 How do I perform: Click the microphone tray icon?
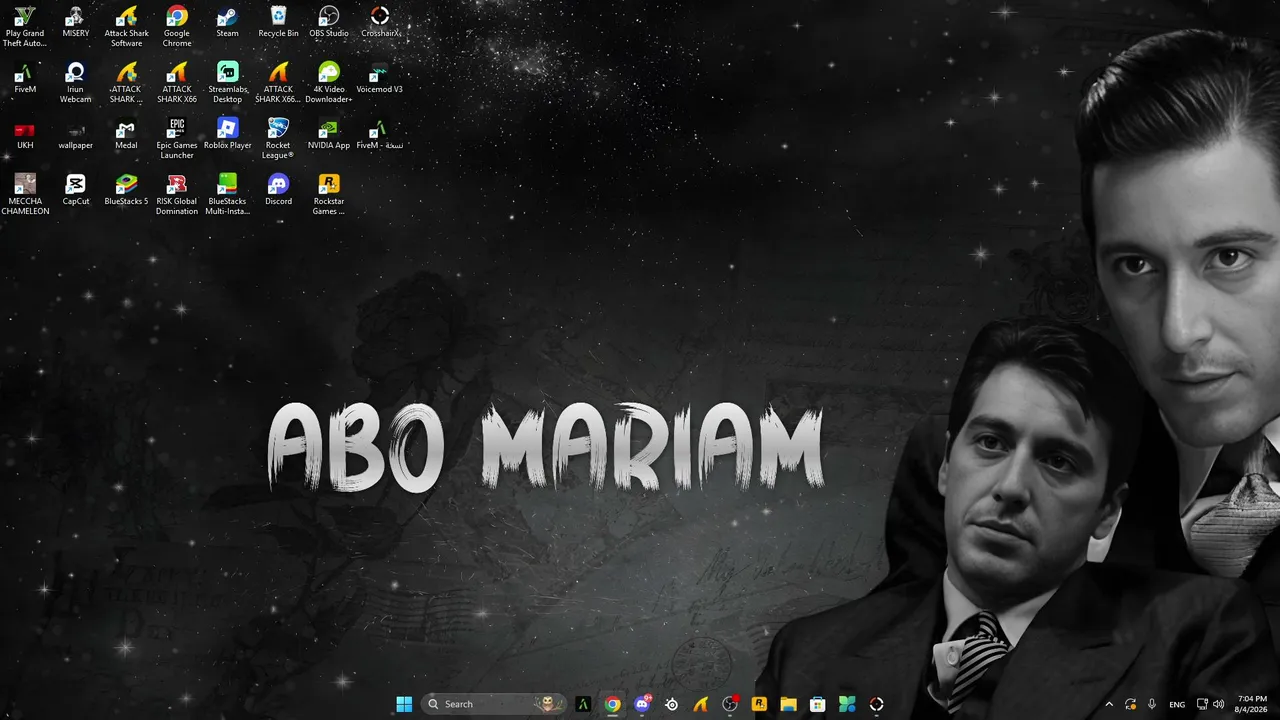(x=1152, y=704)
